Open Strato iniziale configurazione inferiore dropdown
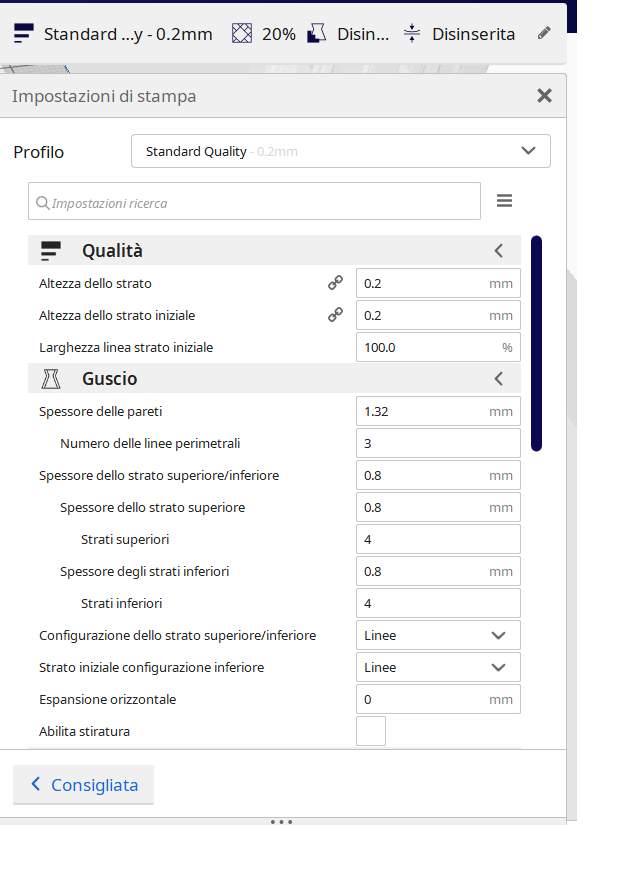 [x=438, y=667]
